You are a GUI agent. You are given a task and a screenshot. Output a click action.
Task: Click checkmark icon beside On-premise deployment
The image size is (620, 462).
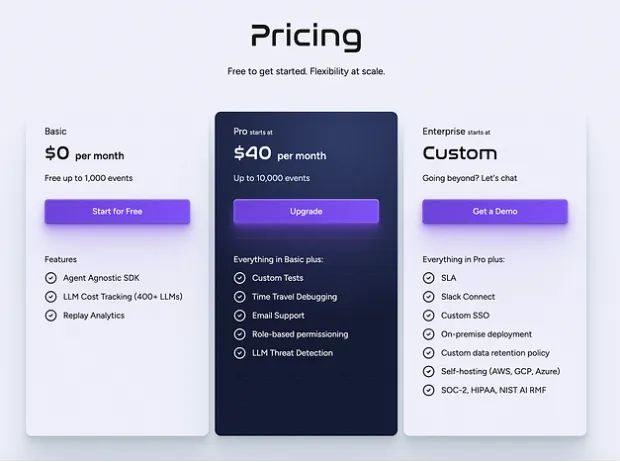click(428, 334)
